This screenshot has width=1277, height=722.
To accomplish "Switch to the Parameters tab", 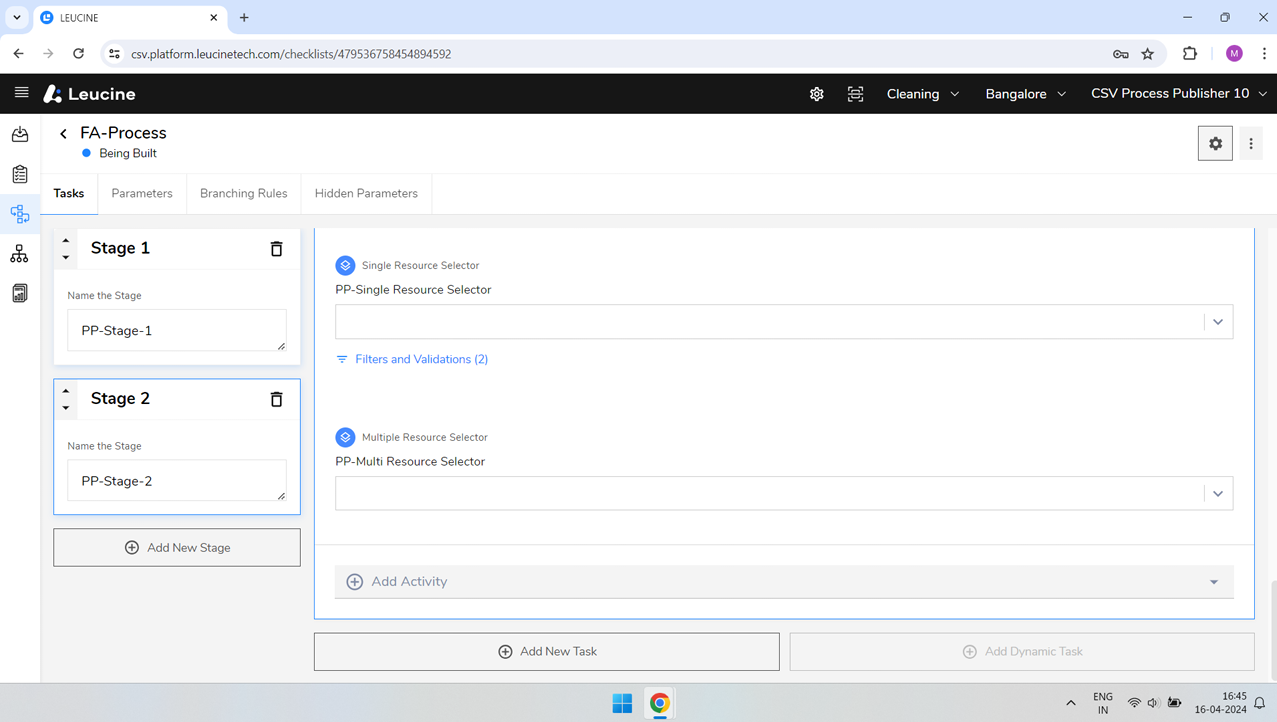I will point(141,193).
